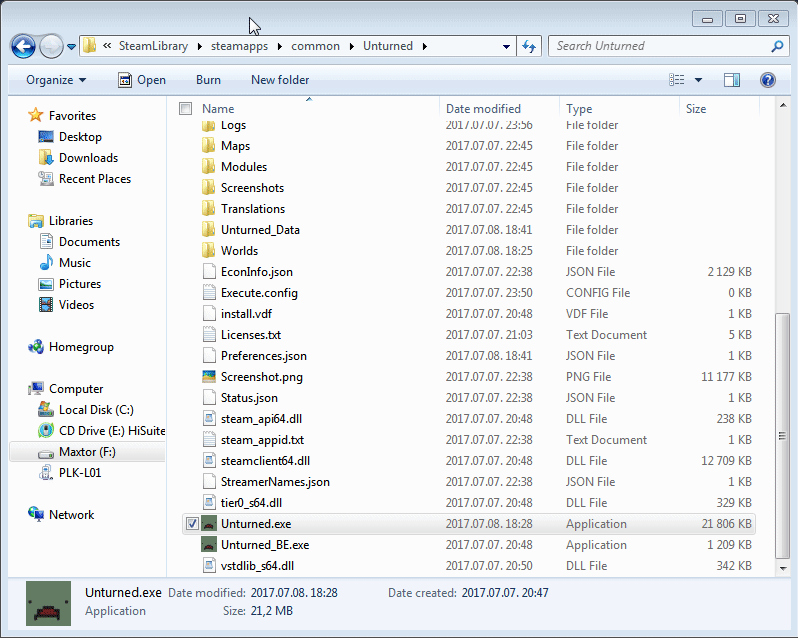The height and width of the screenshot is (638, 798).
Task: Open Documents library icon
Action: tap(46, 241)
